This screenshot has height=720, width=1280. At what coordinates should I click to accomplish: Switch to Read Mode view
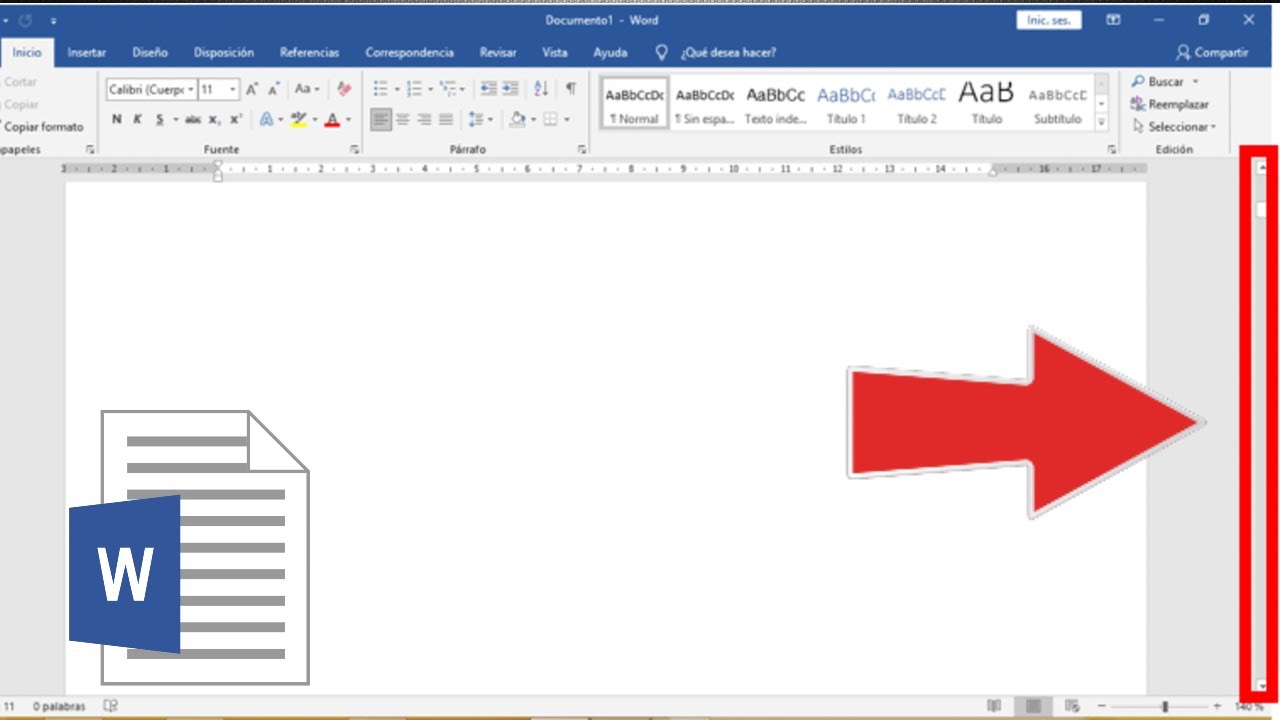(994, 706)
